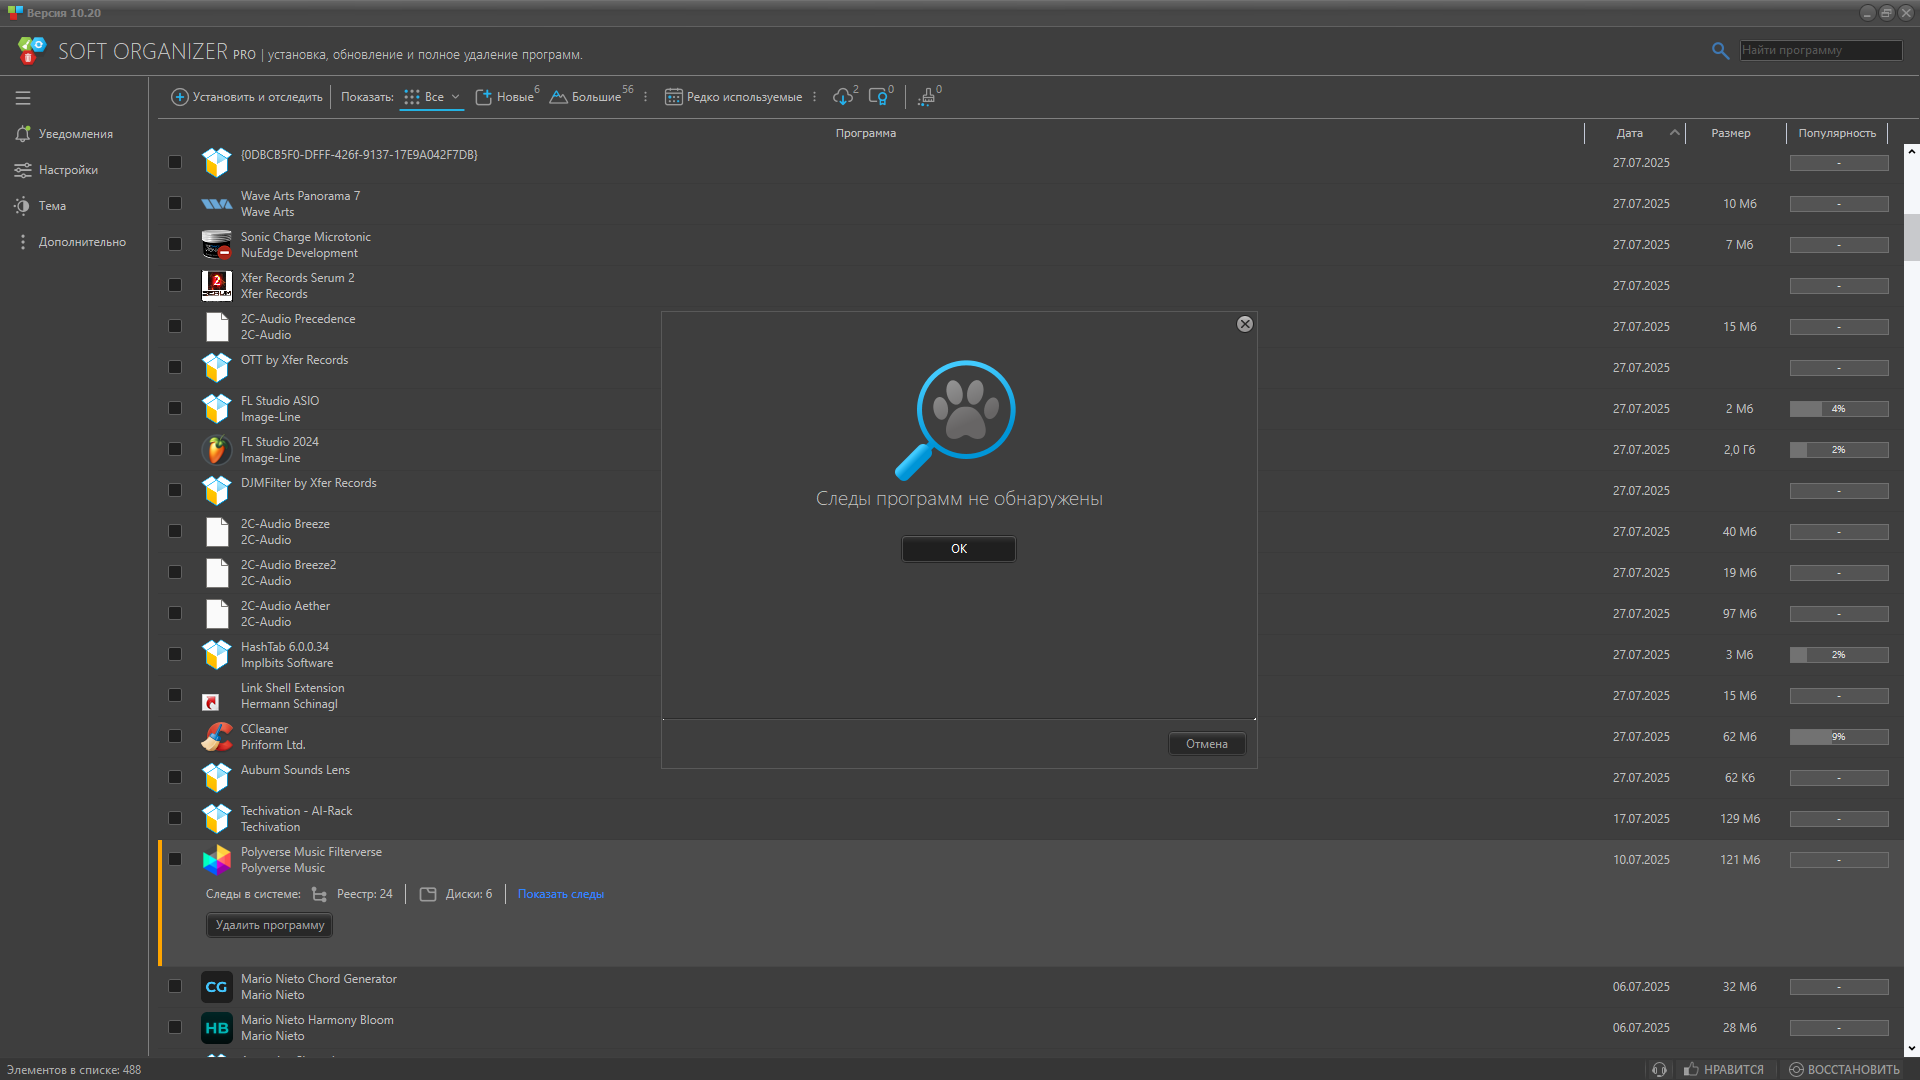Check the box for FL Studio 2024
Image resolution: width=1920 pixels, height=1080 pixels.
click(x=175, y=449)
